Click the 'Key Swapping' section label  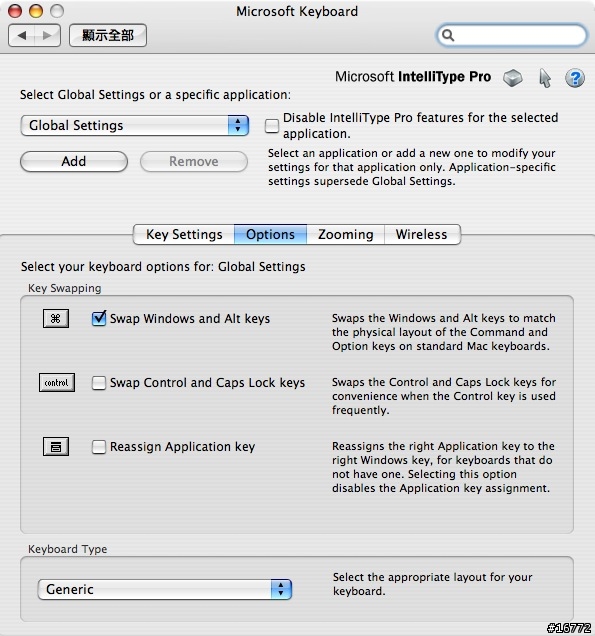(64, 288)
